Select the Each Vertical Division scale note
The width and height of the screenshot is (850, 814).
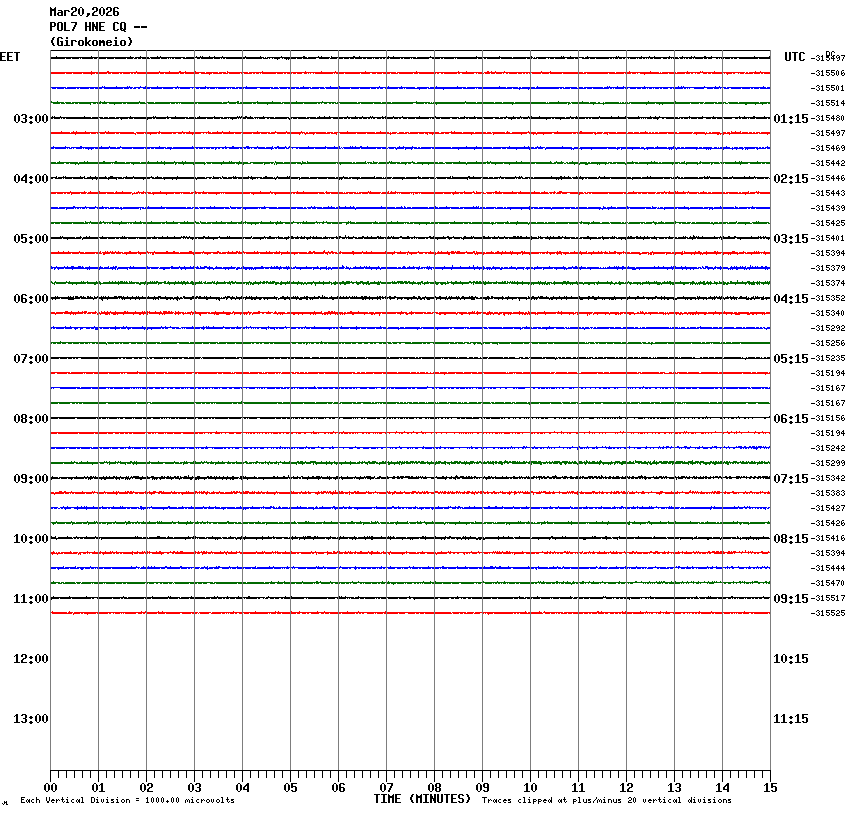pos(127,801)
